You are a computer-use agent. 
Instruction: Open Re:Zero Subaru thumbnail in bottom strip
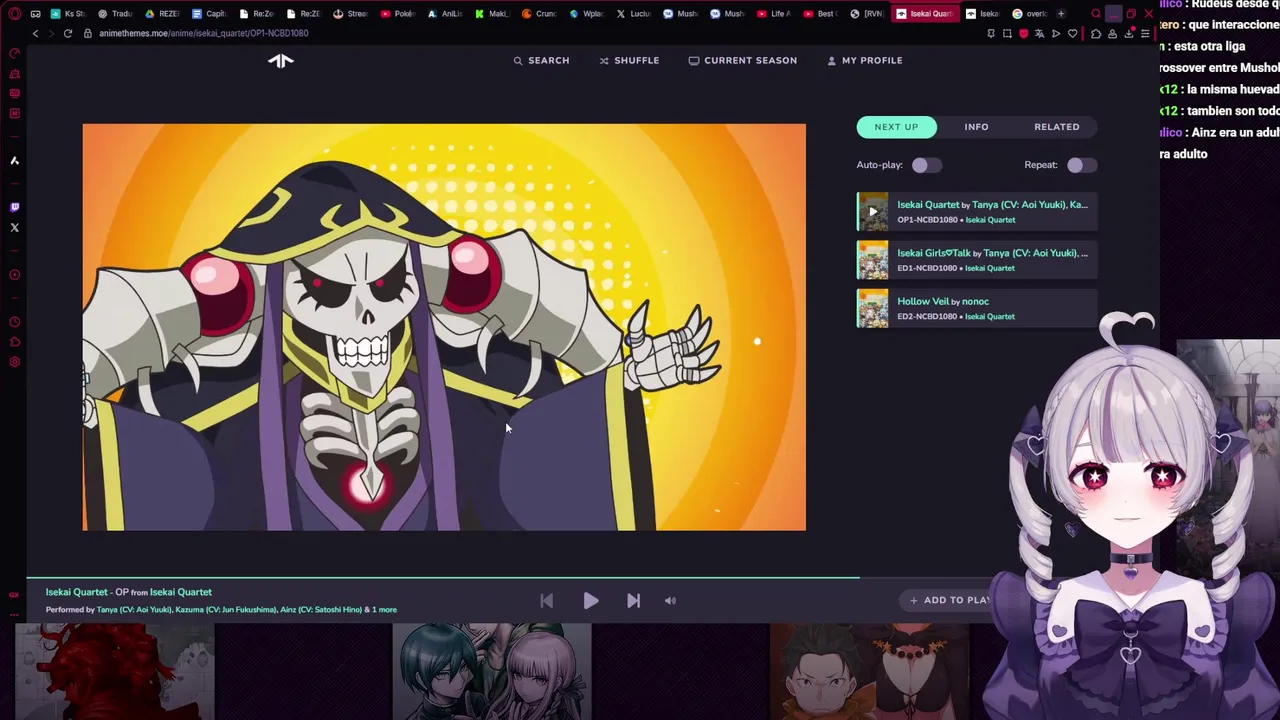click(x=870, y=672)
